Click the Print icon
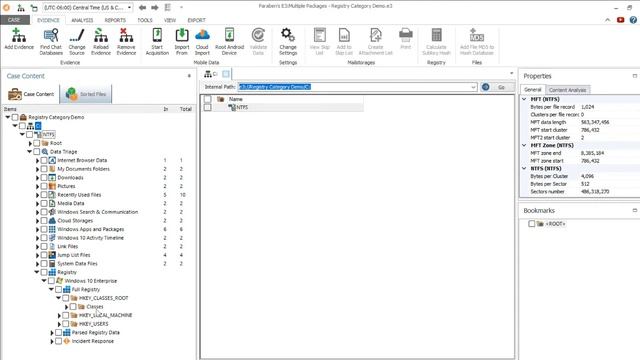The height and width of the screenshot is (360, 640). pos(406,36)
